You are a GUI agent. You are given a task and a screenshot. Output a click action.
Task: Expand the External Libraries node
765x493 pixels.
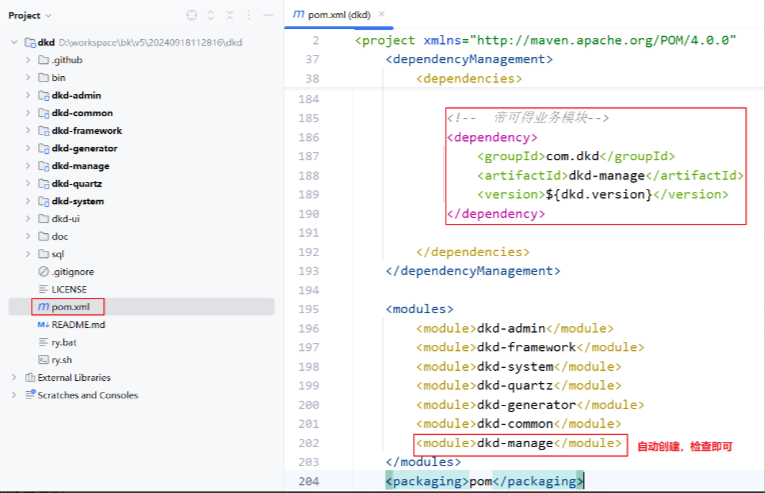point(14,378)
